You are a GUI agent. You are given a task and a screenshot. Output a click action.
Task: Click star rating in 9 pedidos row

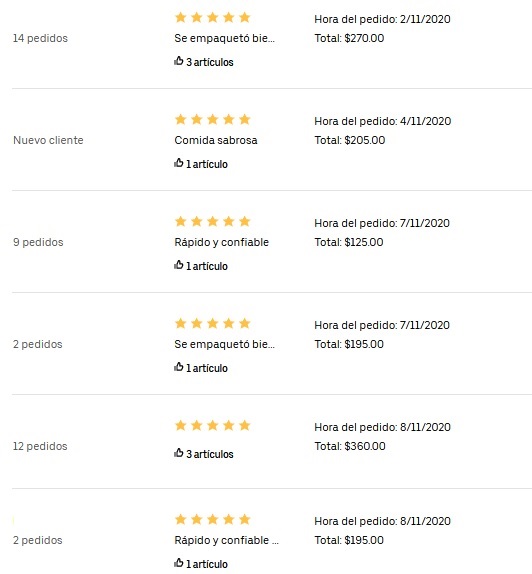(213, 221)
